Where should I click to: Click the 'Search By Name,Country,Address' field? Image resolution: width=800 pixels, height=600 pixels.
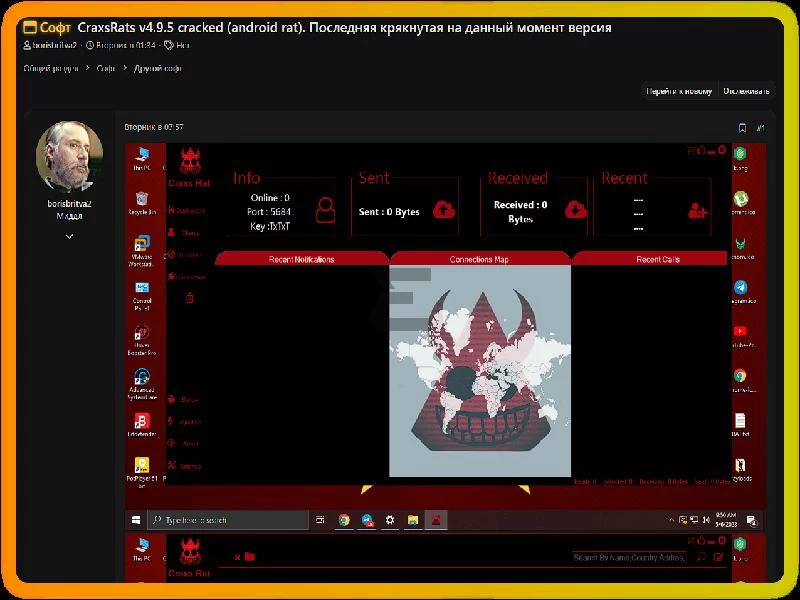629,558
